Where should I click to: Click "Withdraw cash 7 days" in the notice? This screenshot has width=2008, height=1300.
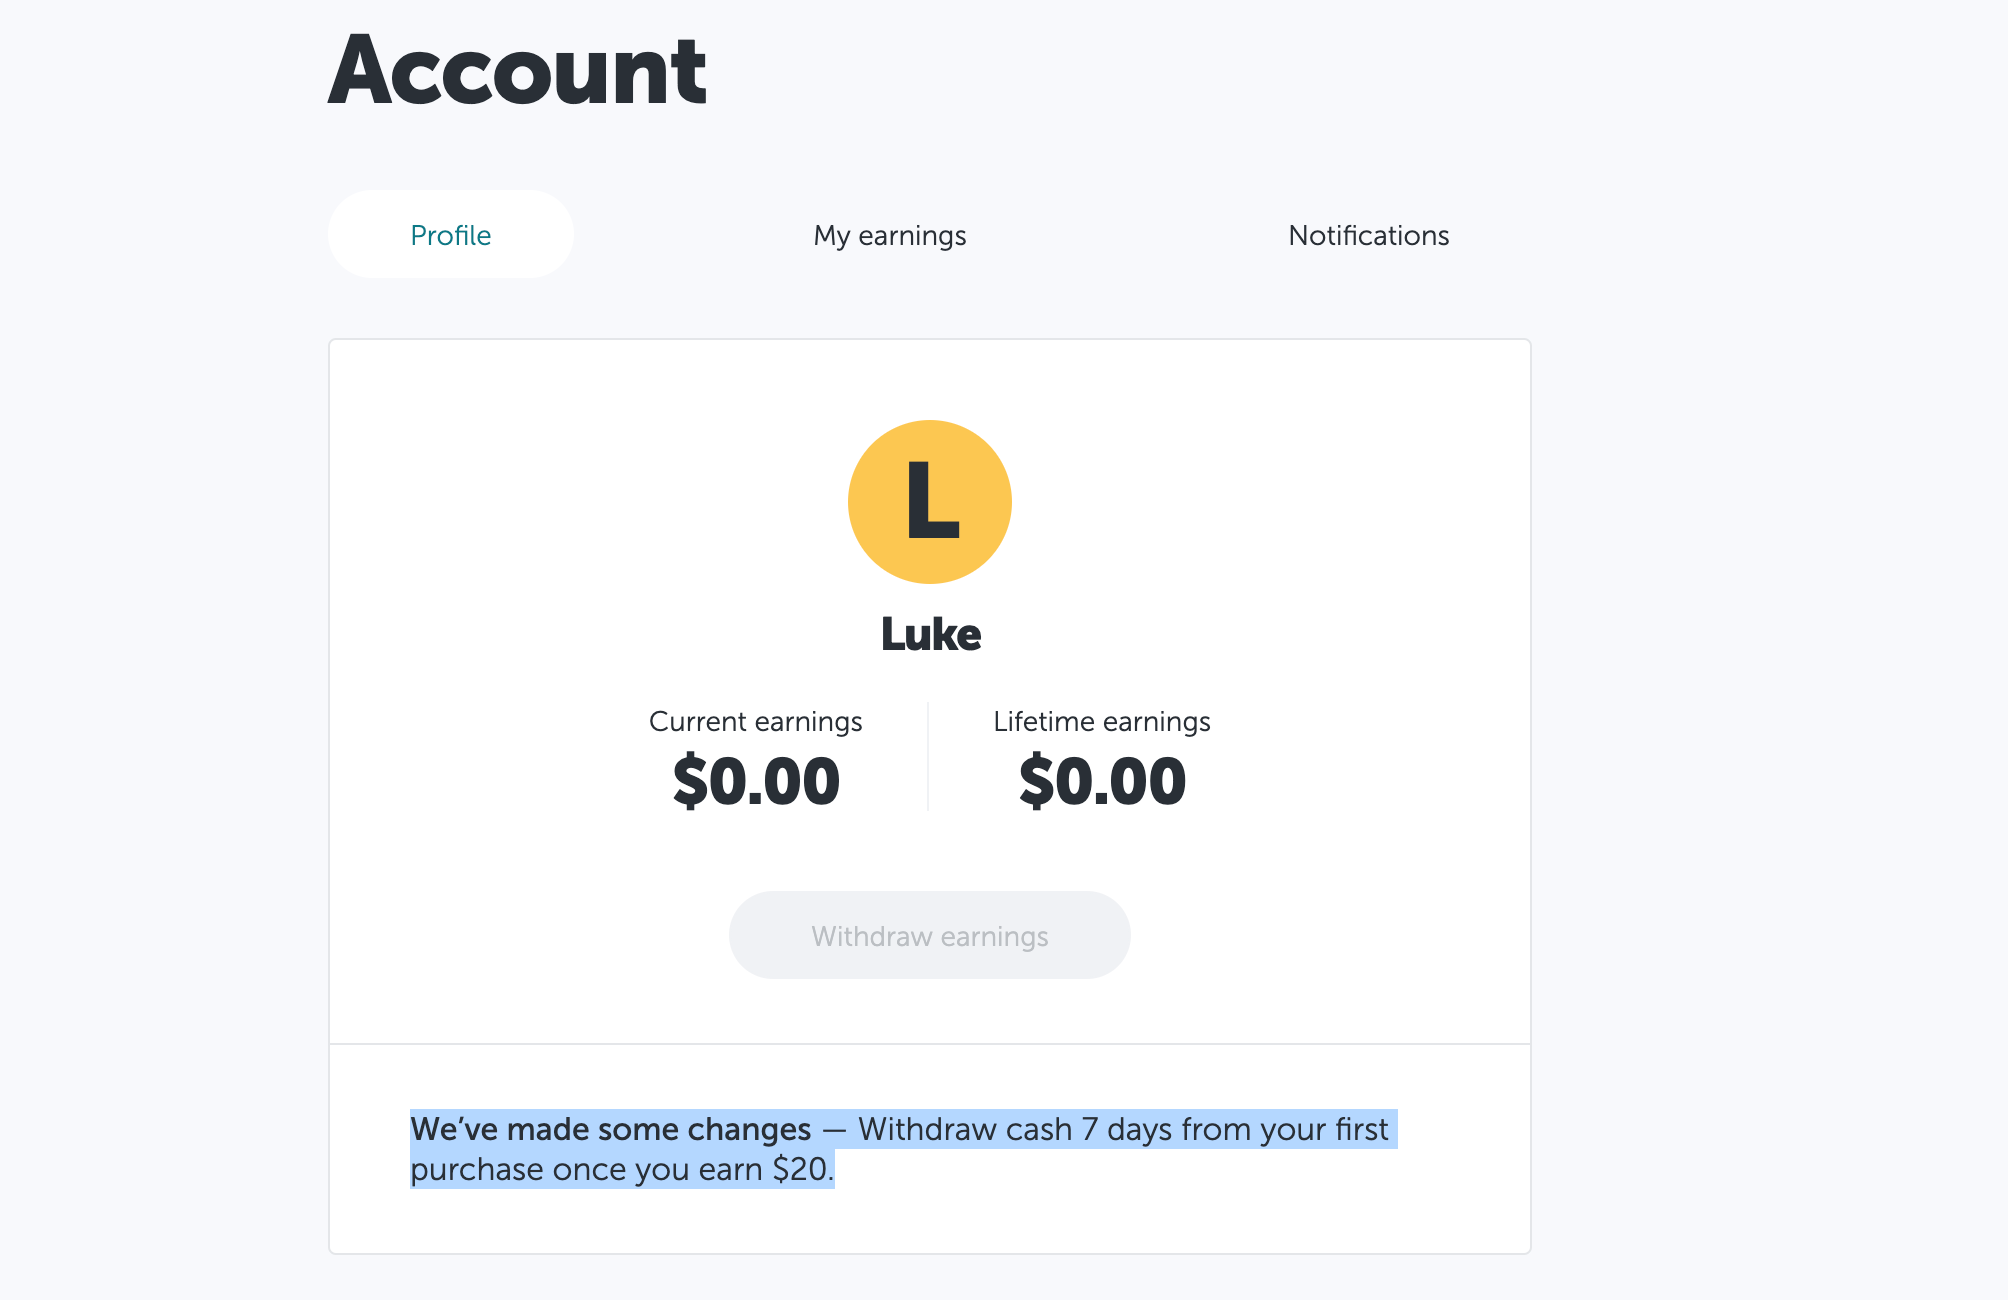(x=1015, y=1129)
